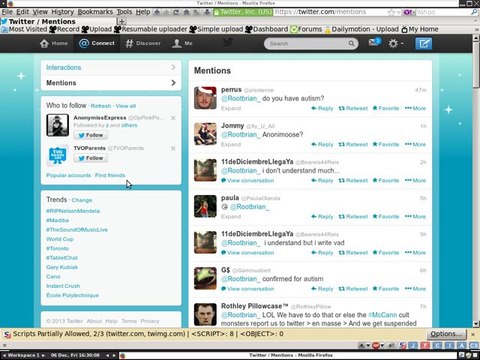Image resolution: width=480 pixels, height=360 pixels.
Task: Open the Twitter Home tab
Action: coord(54,43)
